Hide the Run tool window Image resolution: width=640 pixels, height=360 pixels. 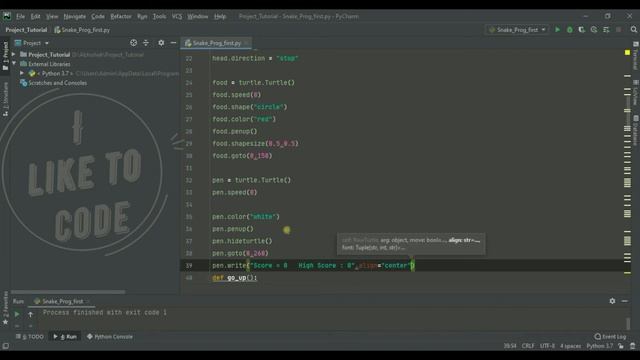pyautogui.click(x=624, y=301)
